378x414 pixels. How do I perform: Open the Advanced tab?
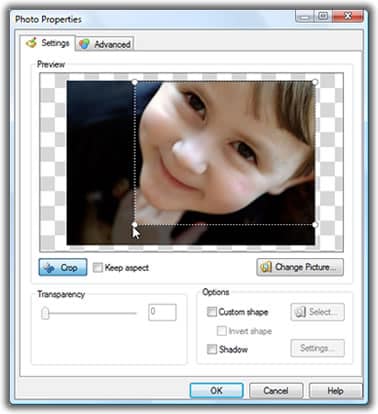[105, 44]
